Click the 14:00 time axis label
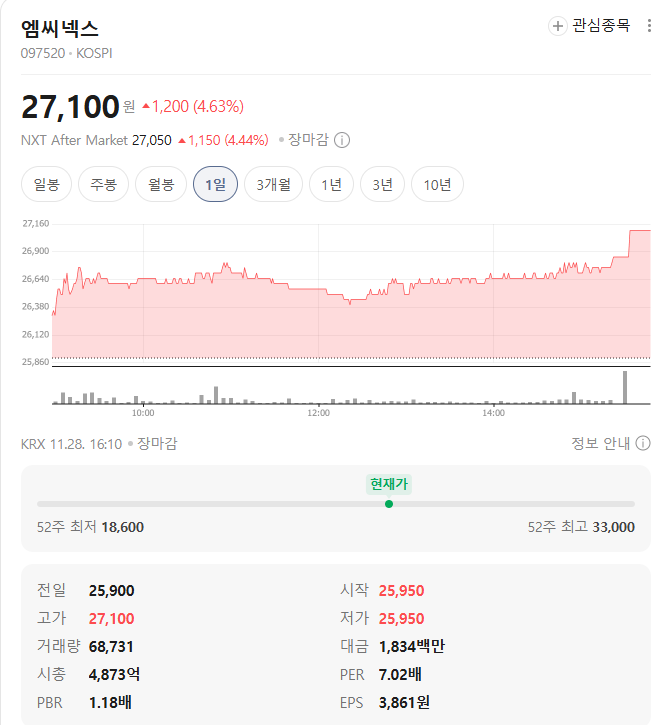 pos(493,413)
